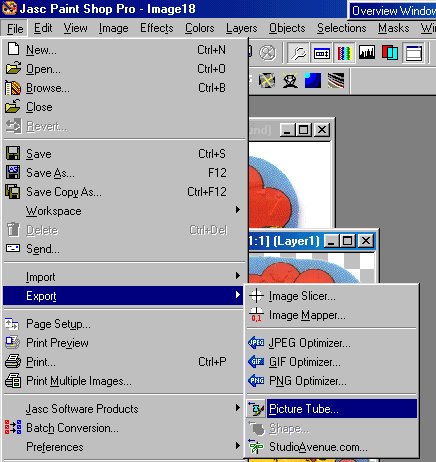Open the Effects menu
Viewport: 436px width, 462px height.
click(x=157, y=28)
